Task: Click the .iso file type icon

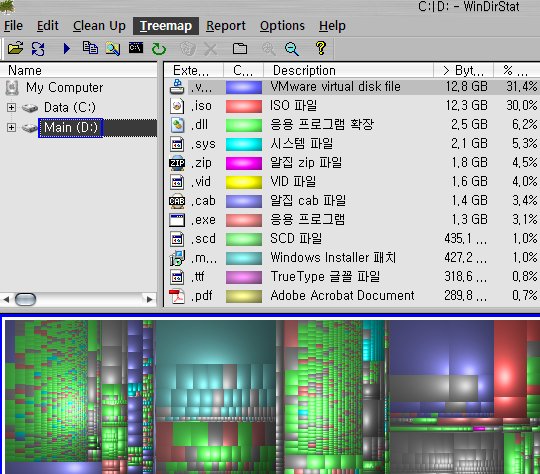Action: tap(177, 106)
